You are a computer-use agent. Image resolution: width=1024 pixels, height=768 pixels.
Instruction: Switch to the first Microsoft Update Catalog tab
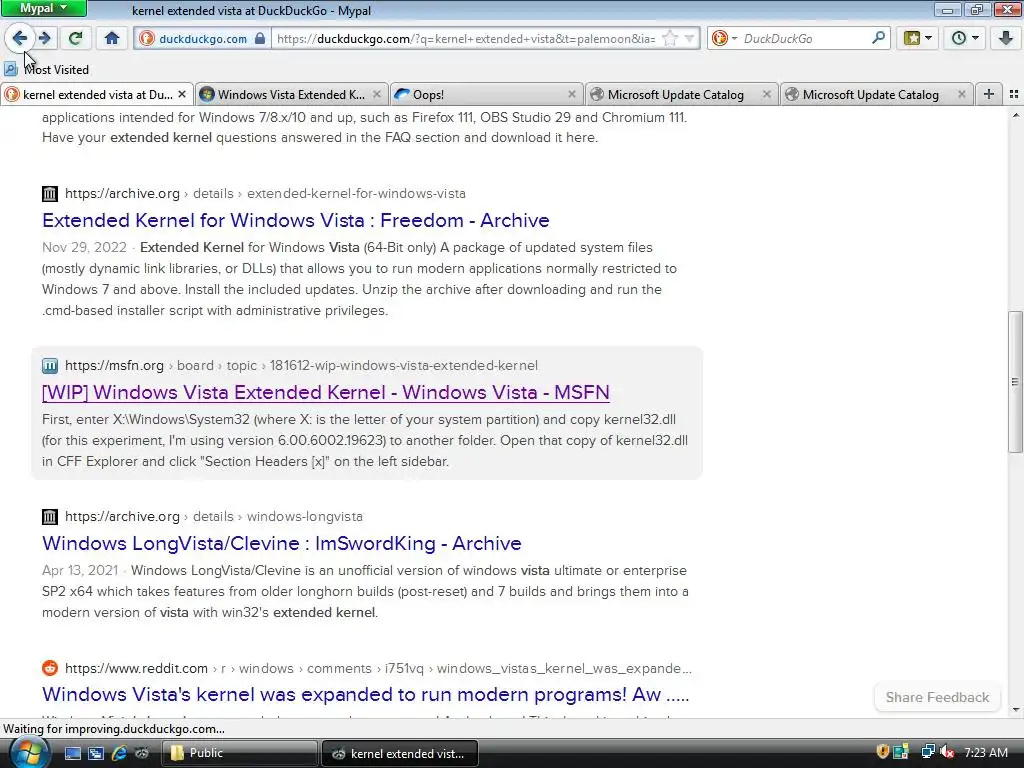click(x=682, y=95)
